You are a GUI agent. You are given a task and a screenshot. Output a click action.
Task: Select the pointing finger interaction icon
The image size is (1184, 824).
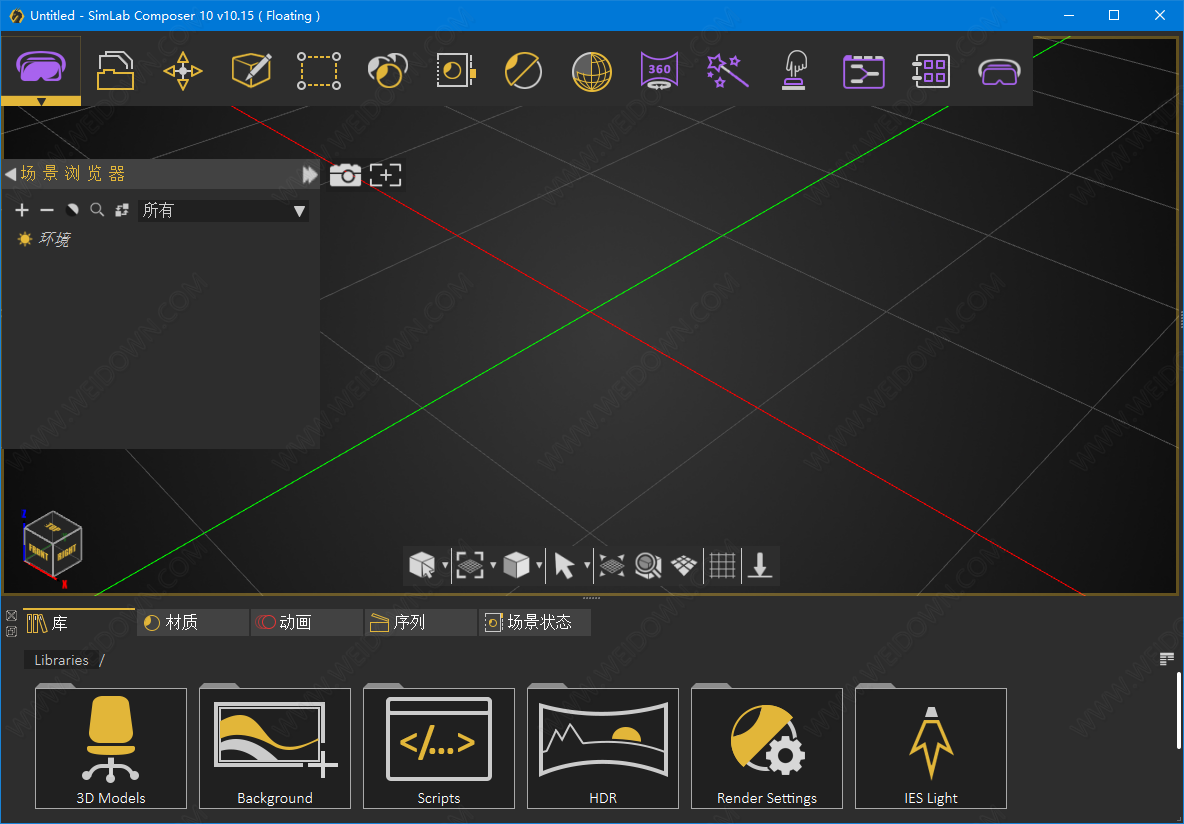[795, 71]
